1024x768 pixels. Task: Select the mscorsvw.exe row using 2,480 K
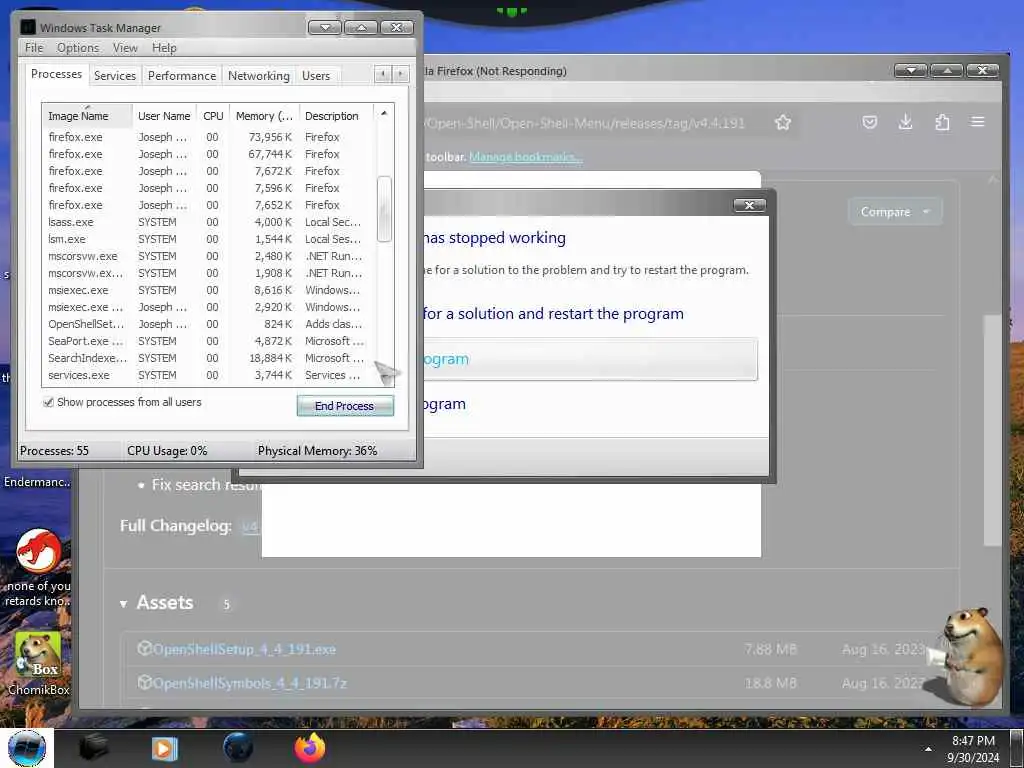(209, 256)
